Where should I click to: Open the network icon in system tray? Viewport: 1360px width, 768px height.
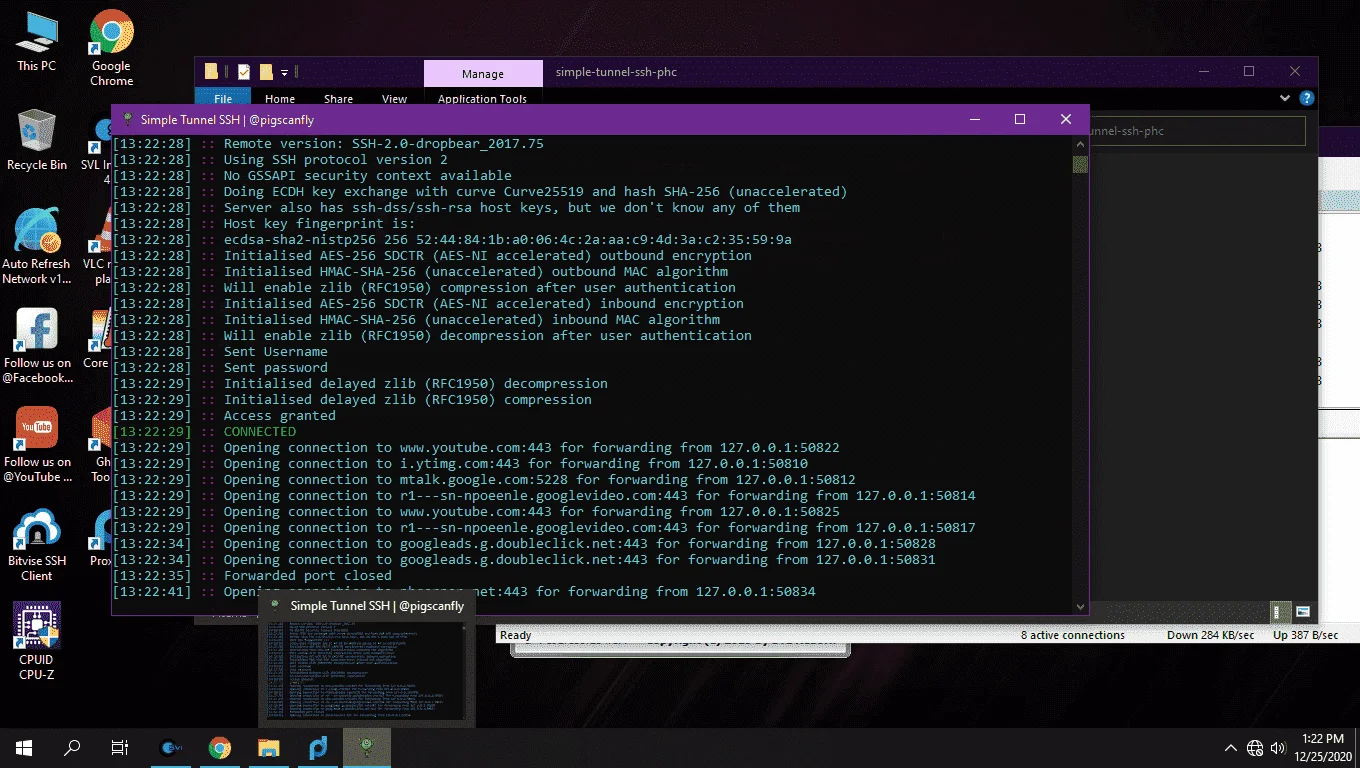(x=1256, y=748)
